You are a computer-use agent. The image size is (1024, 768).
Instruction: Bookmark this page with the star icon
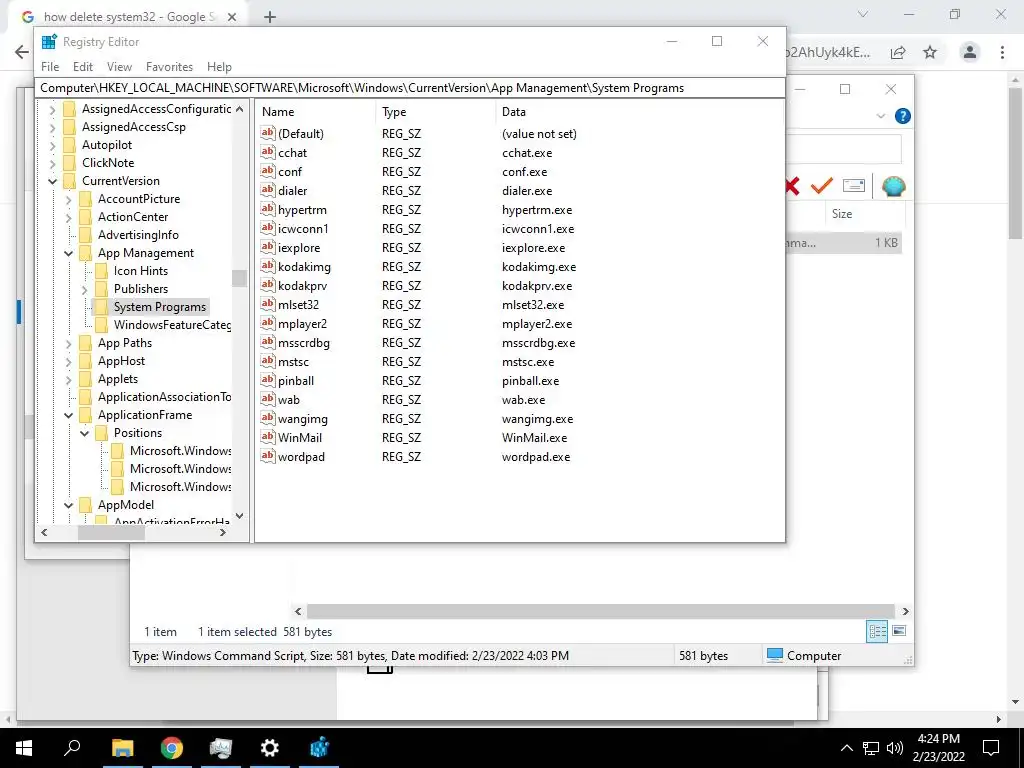(930, 52)
